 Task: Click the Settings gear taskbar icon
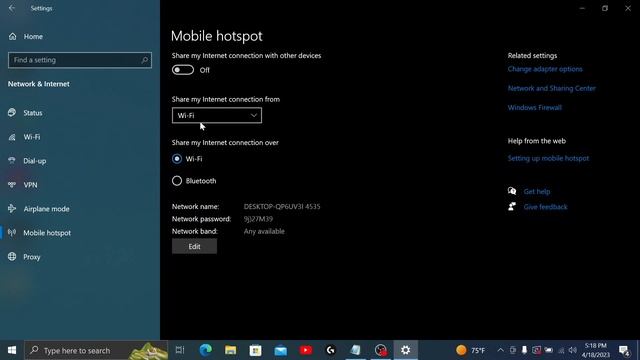click(405, 350)
